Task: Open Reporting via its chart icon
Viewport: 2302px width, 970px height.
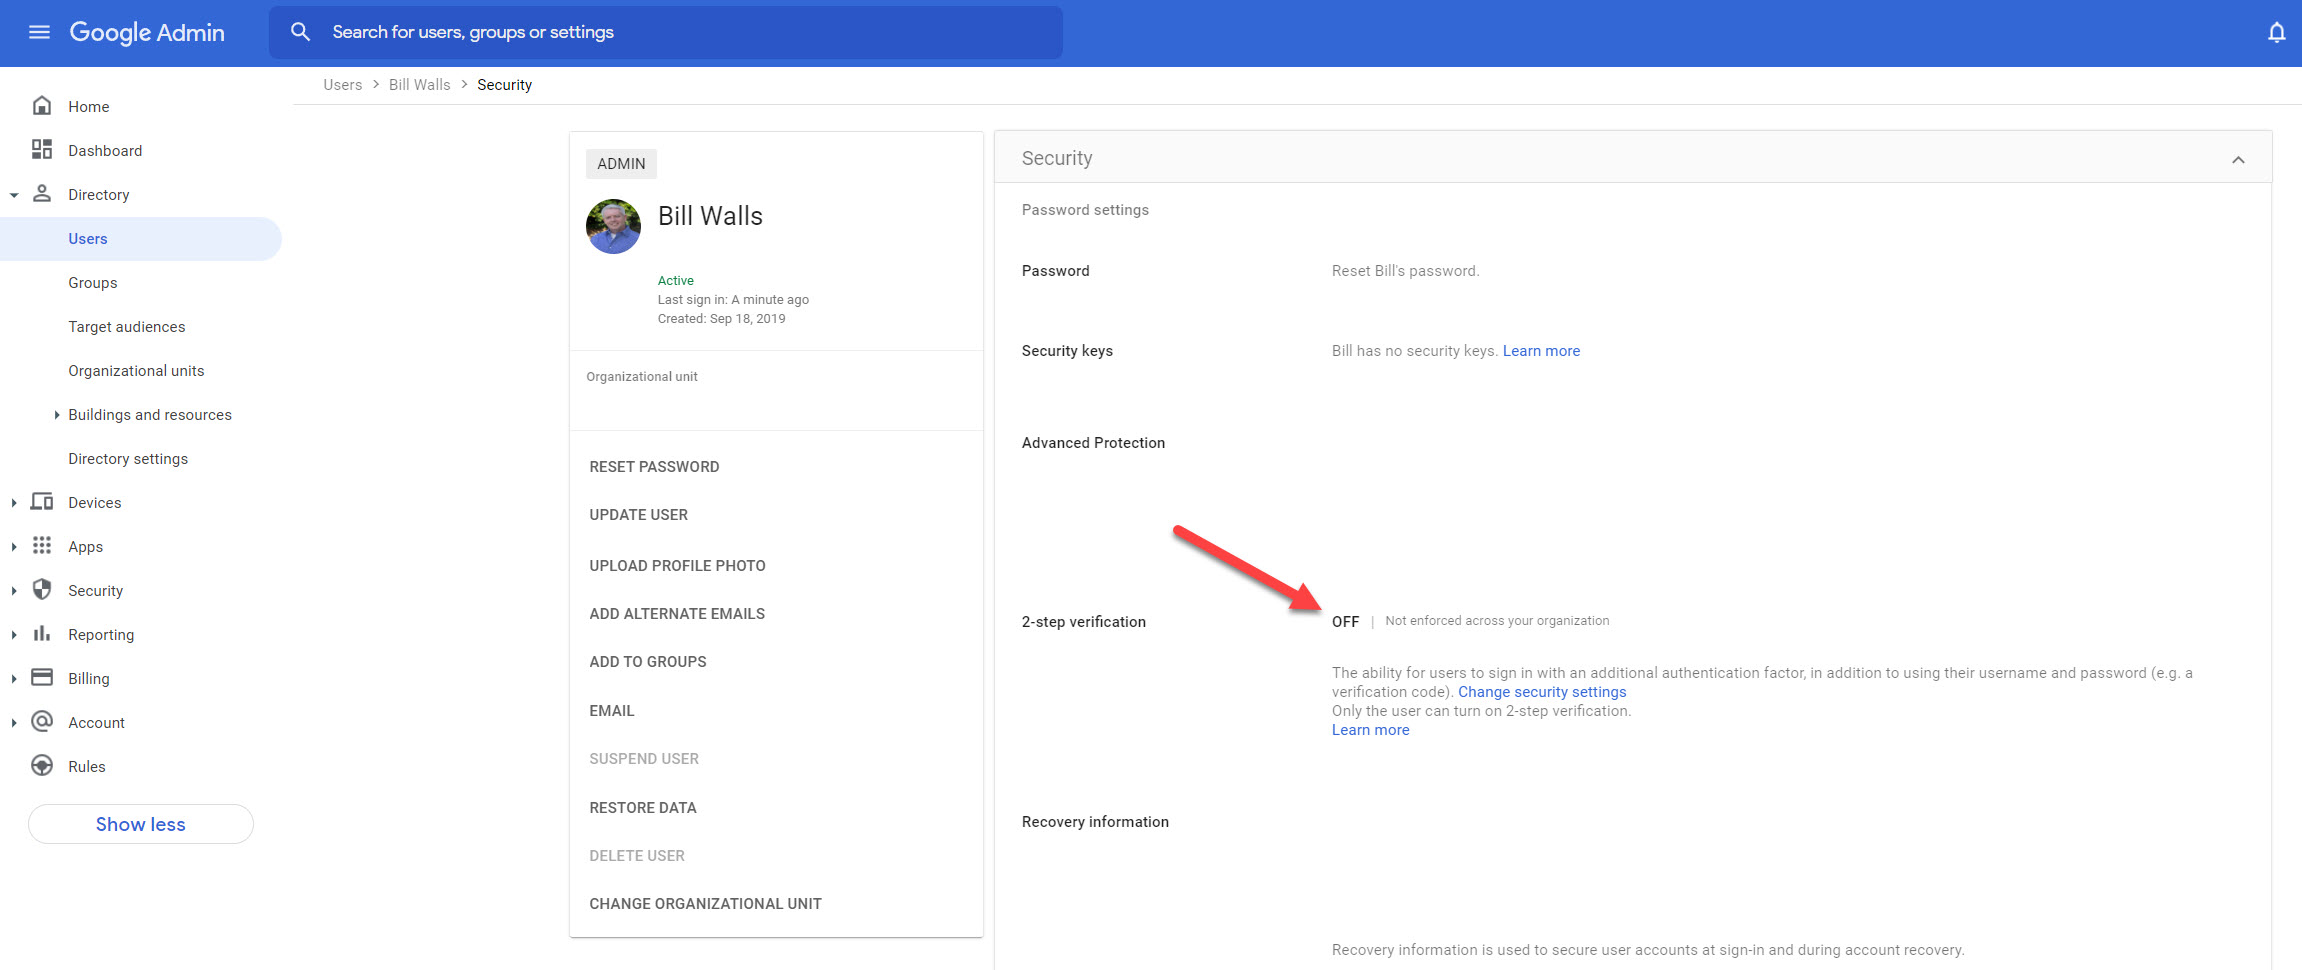Action: pyautogui.click(x=41, y=633)
